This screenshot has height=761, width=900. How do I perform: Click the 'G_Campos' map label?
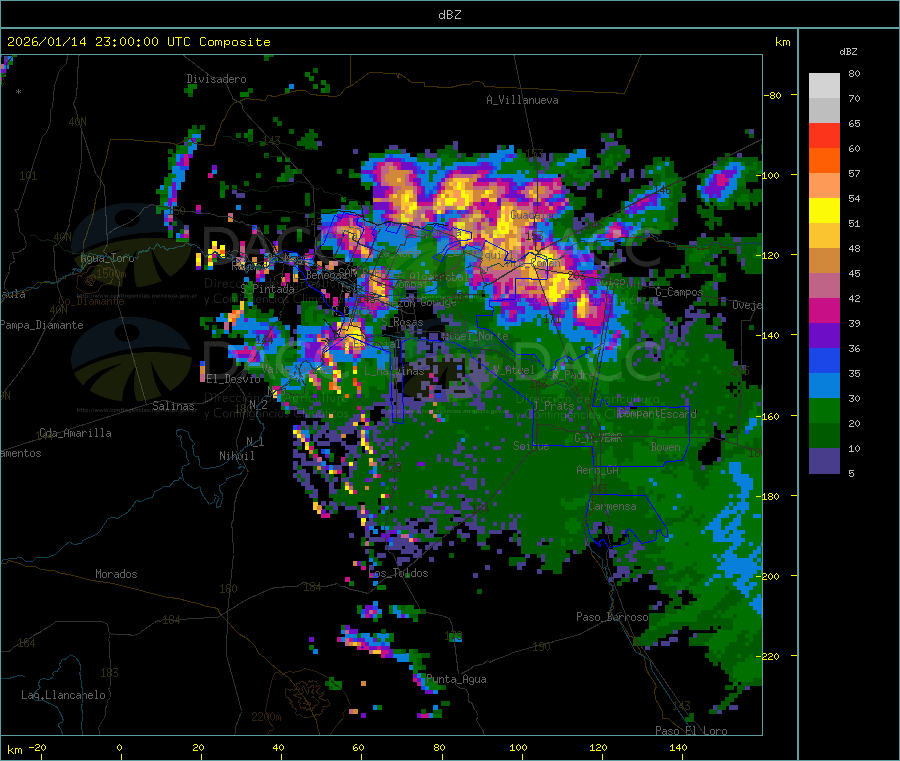pyautogui.click(x=679, y=292)
